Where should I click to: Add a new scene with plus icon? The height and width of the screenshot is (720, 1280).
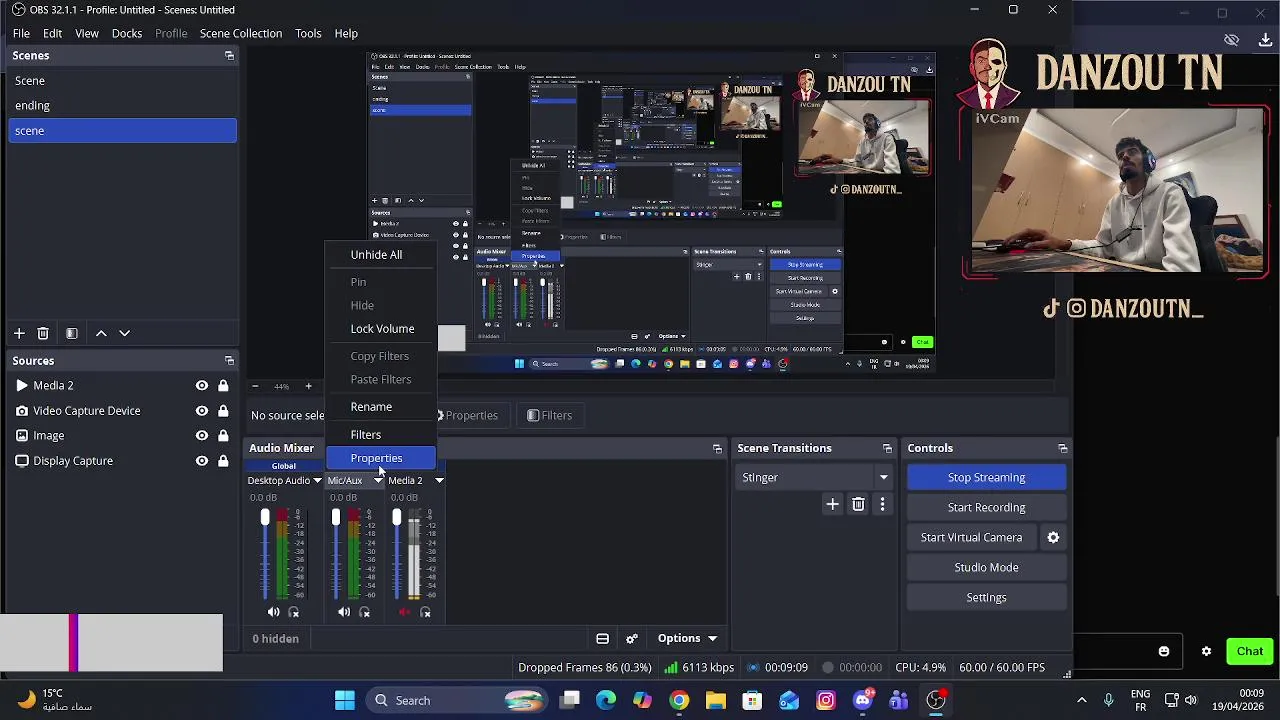pyautogui.click(x=19, y=333)
